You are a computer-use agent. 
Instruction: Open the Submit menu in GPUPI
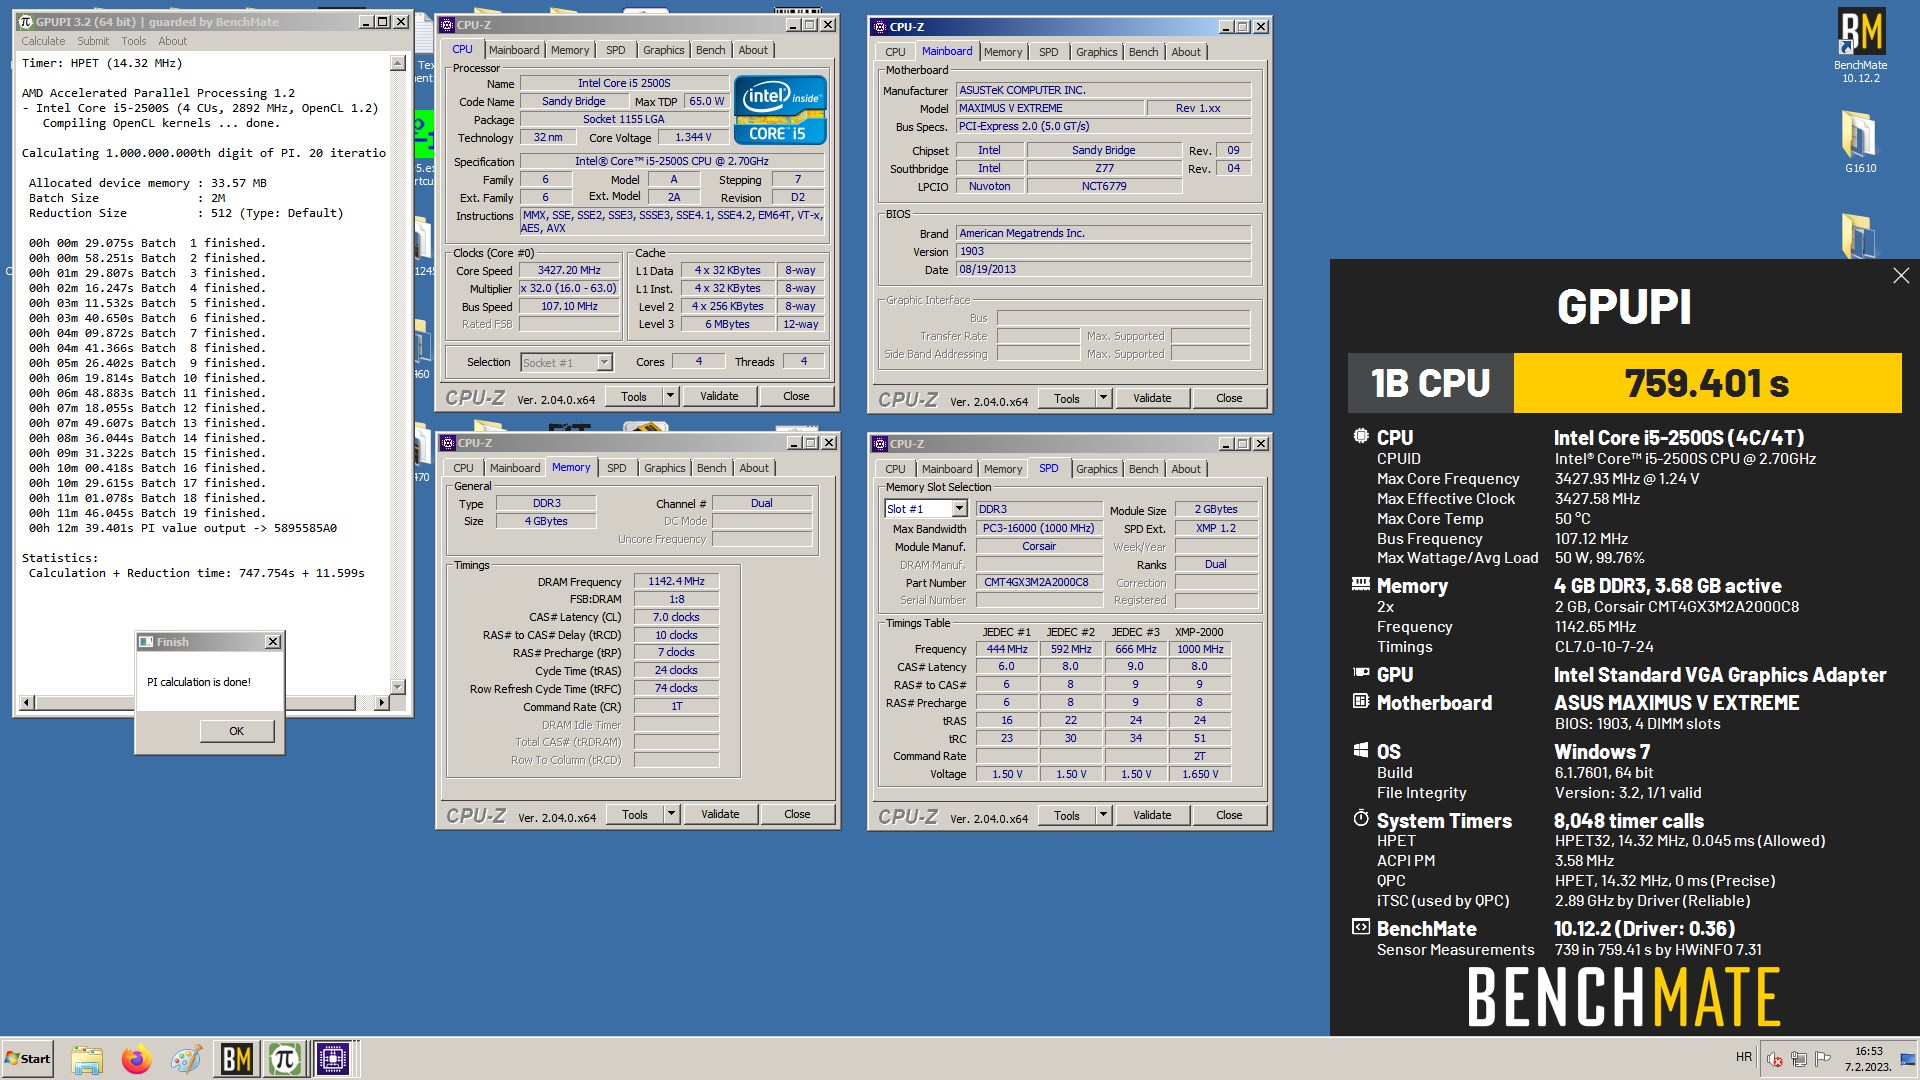(93, 41)
